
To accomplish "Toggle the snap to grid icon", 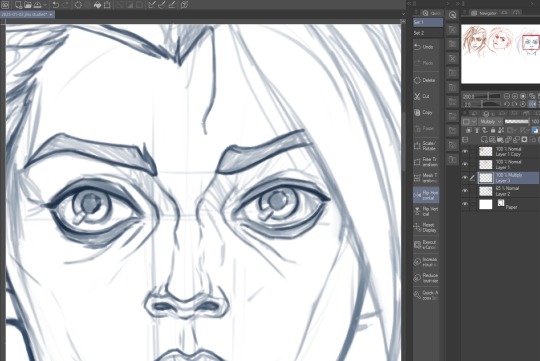I will point(171,4).
